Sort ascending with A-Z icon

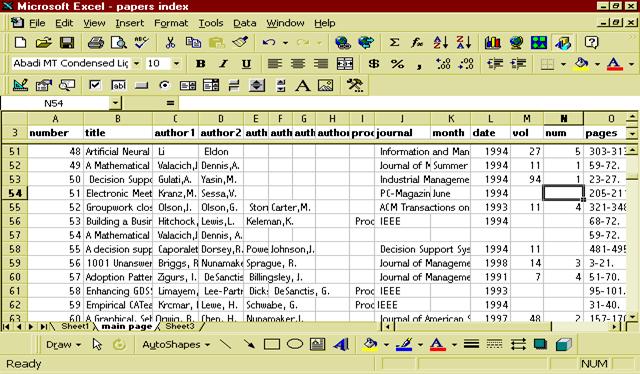pos(441,42)
